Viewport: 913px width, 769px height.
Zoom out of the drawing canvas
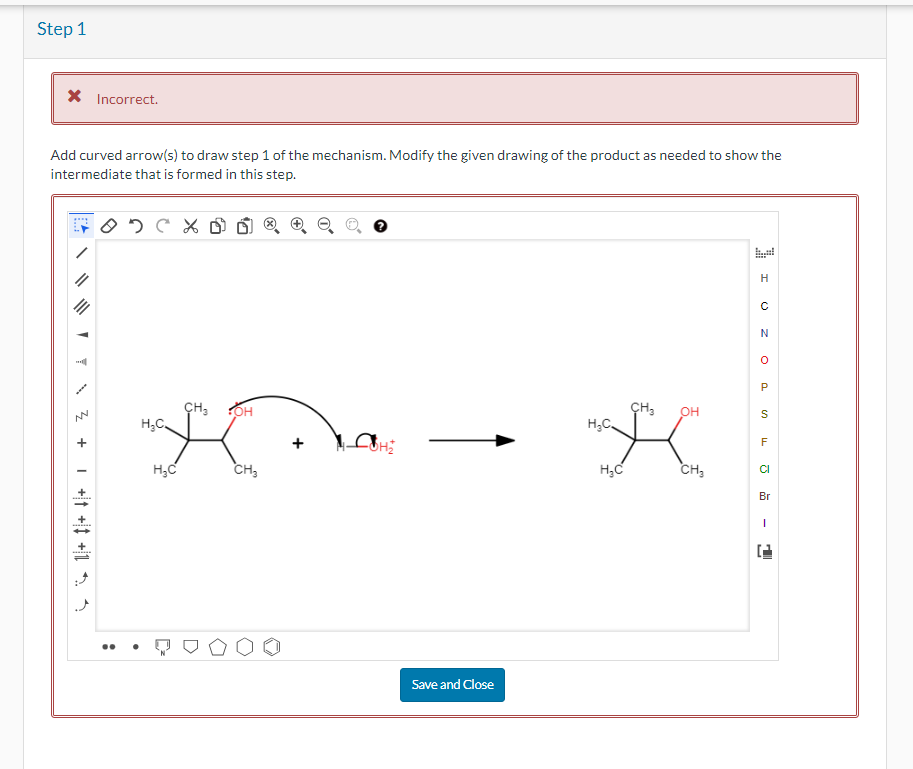pyautogui.click(x=323, y=226)
